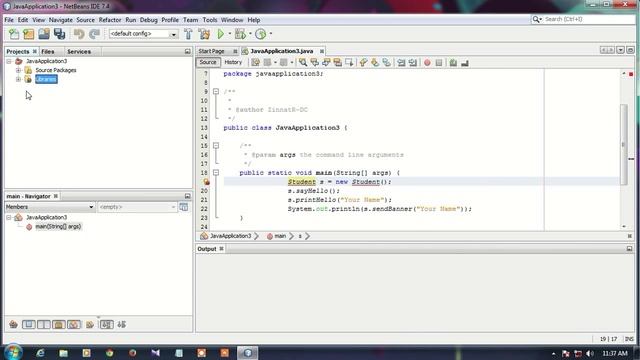Toggle Show Static Members in Navigator

point(44,324)
